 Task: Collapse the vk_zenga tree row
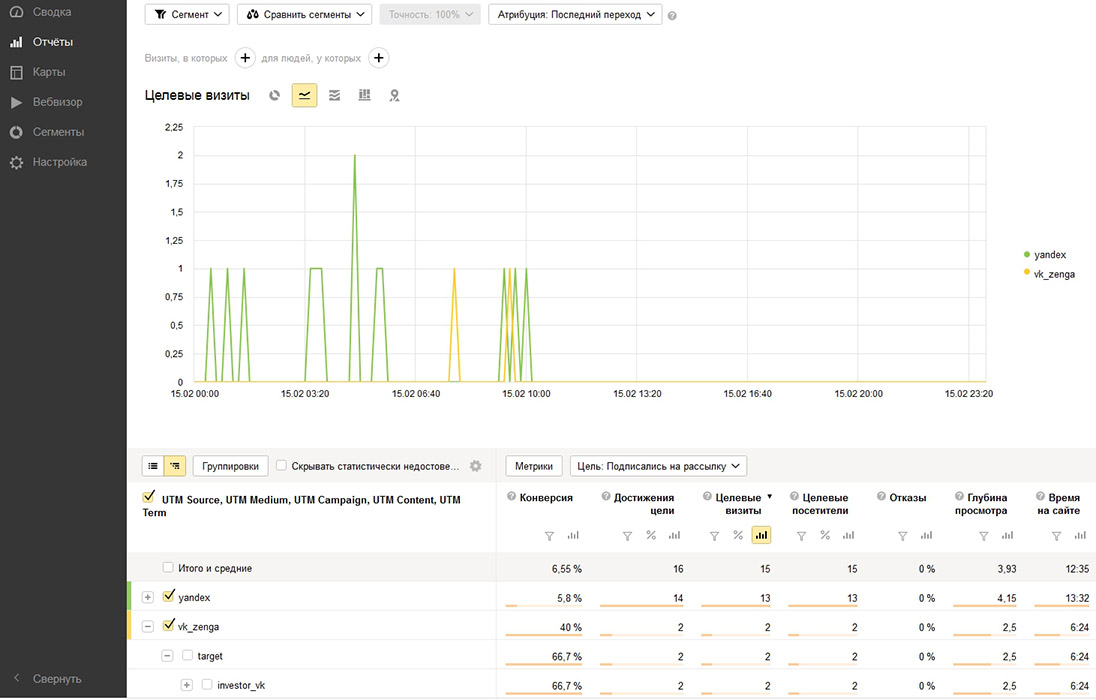[x=148, y=627]
